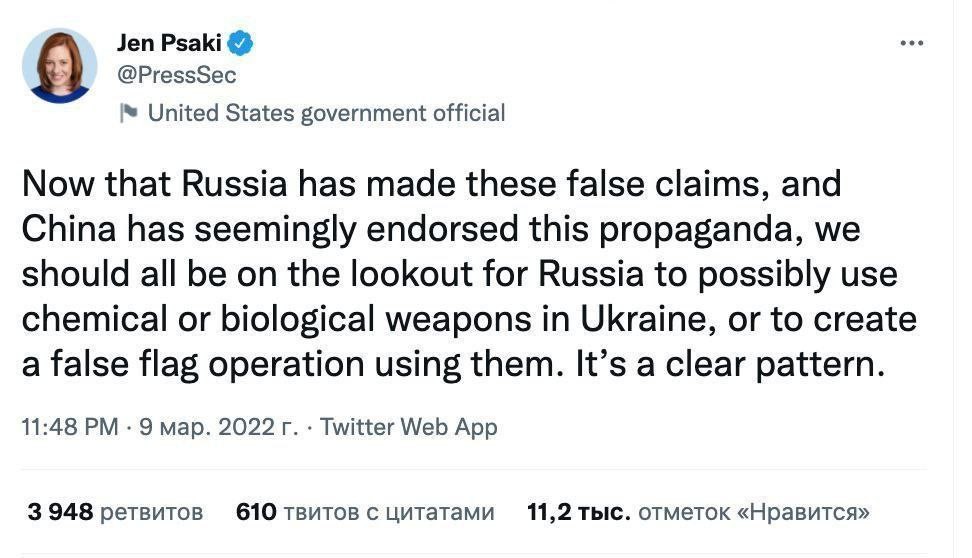The image size is (972, 558).
Task: Open the tweet's three-dot More menu
Action: pos(911,43)
